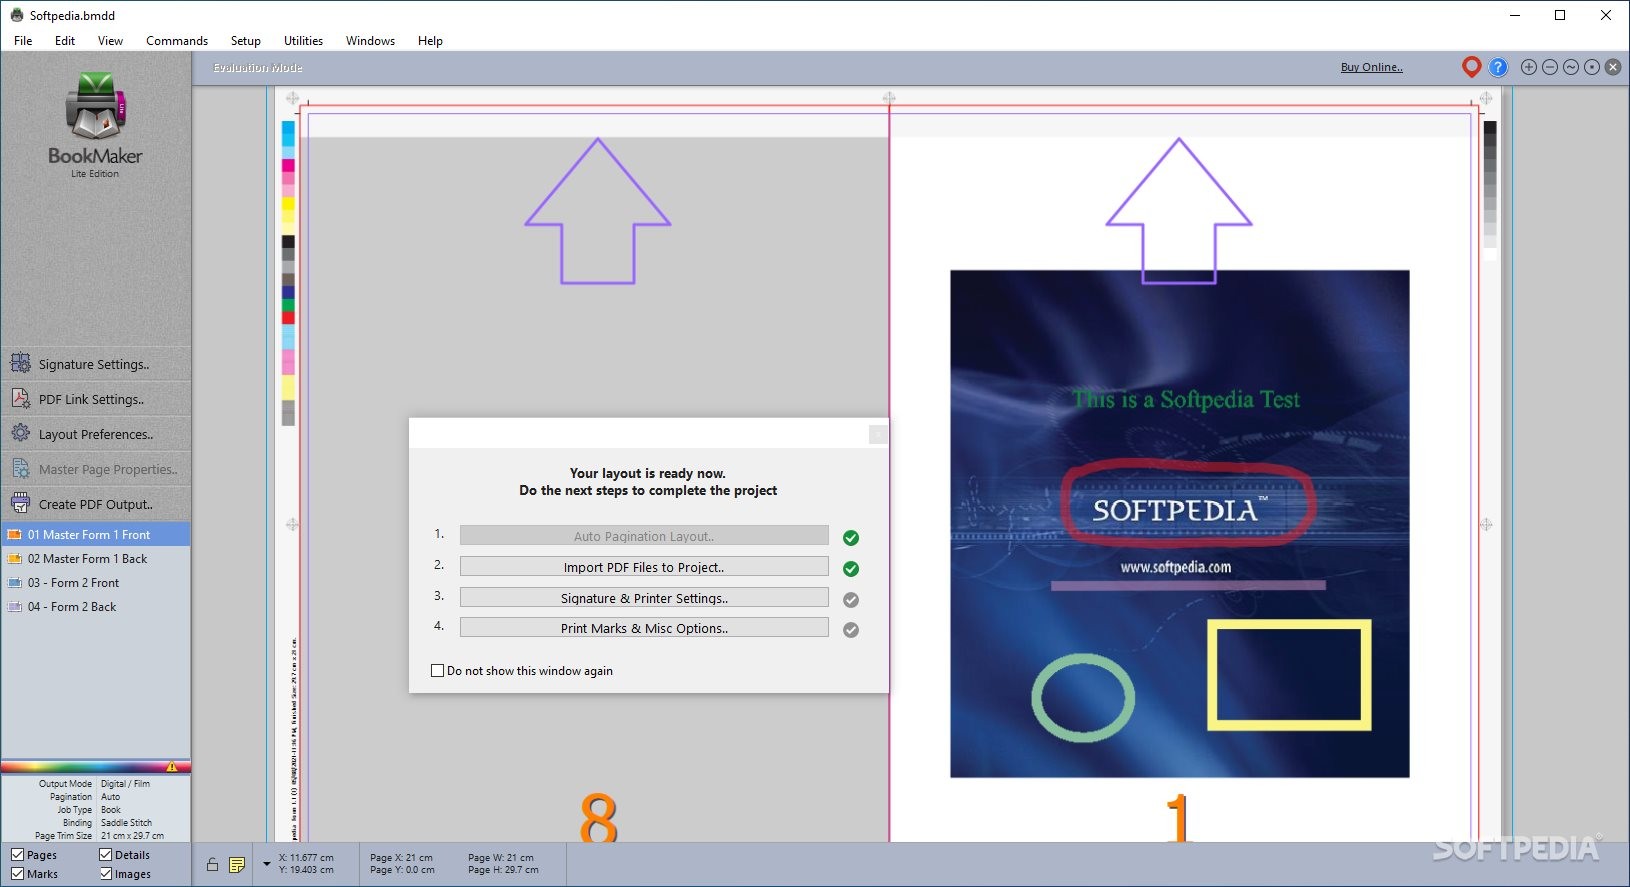
Task: Click Signature & Printer Settings button
Action: pyautogui.click(x=644, y=598)
